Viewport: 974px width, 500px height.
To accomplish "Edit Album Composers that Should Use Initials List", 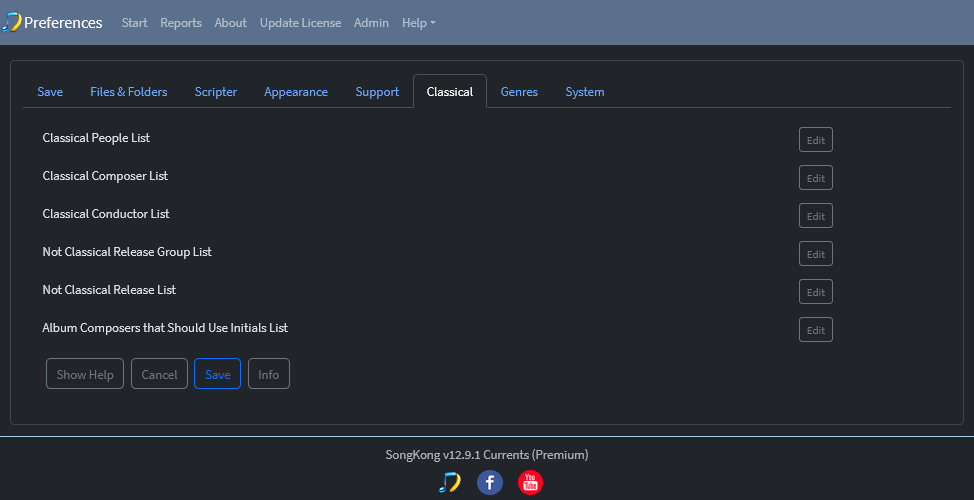I will coord(816,330).
